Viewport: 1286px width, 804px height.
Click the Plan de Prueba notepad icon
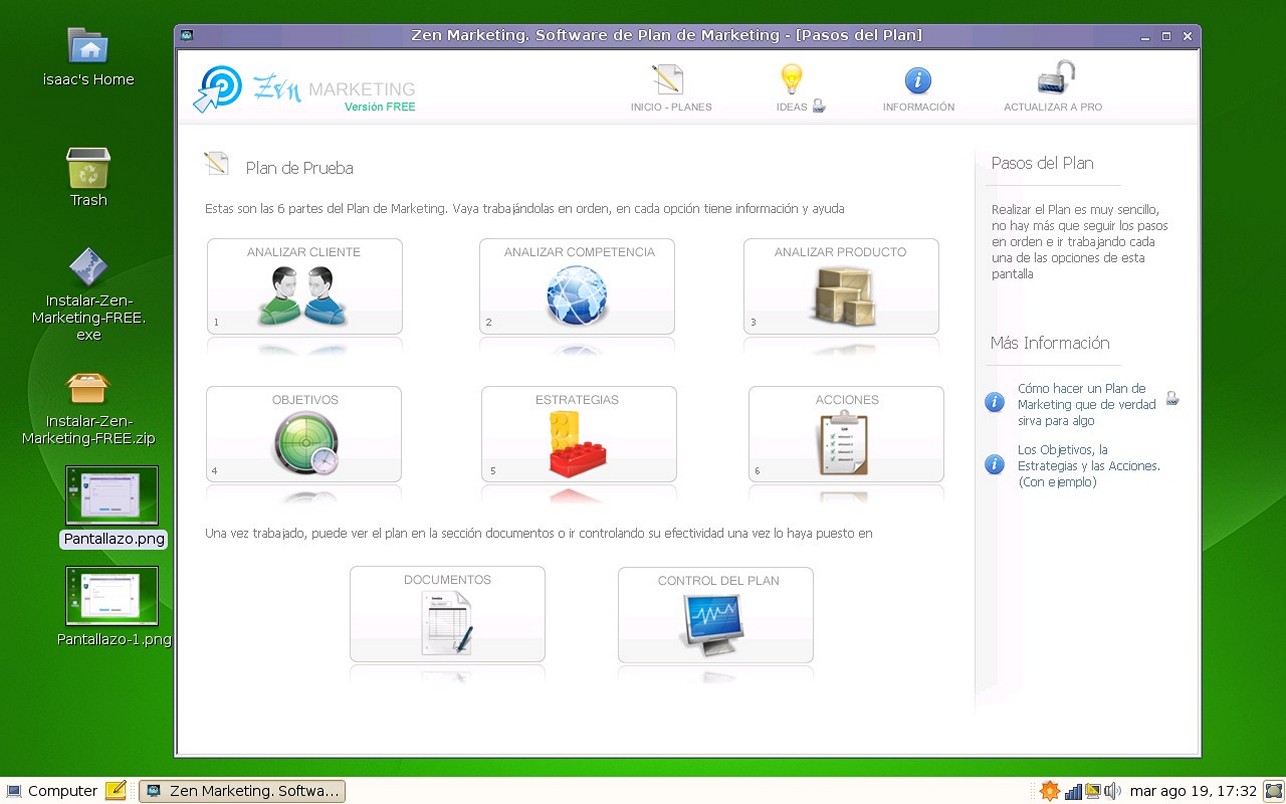coord(217,164)
